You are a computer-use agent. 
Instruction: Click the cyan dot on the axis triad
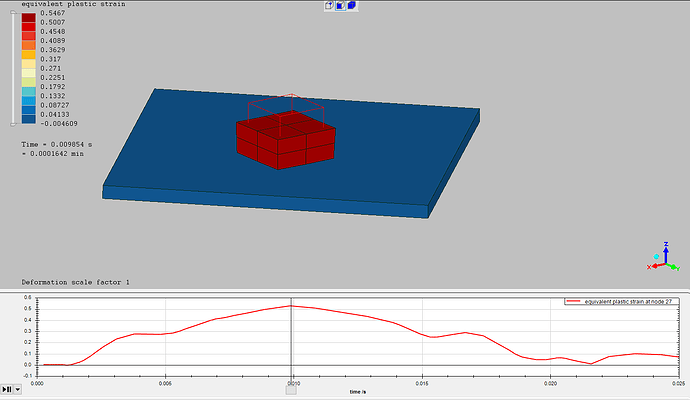click(656, 257)
